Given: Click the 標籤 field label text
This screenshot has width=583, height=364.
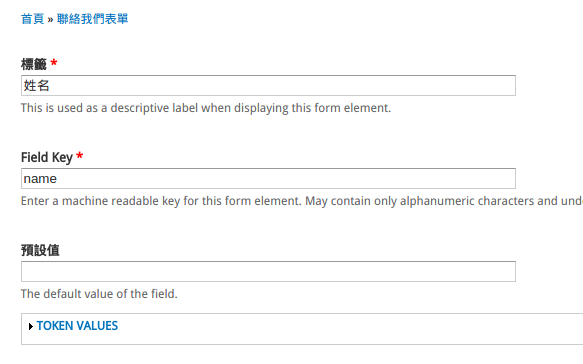Looking at the screenshot, I should [x=33, y=64].
